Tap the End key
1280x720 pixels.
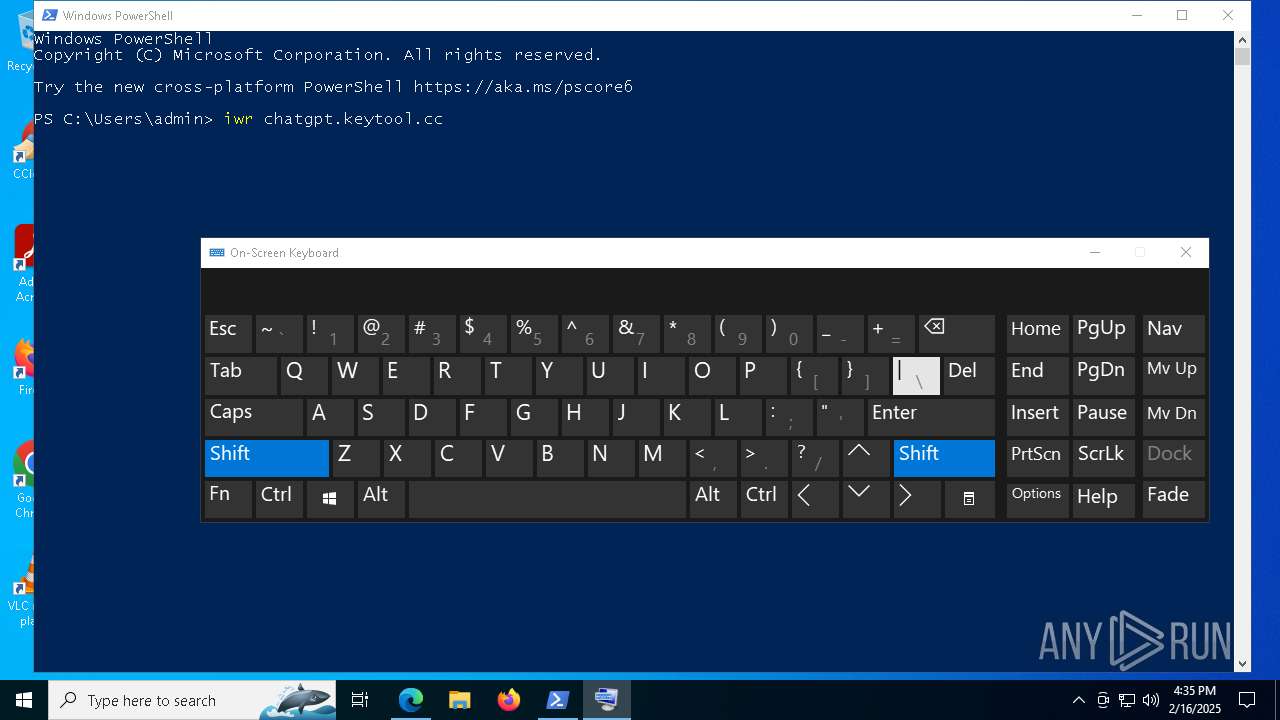click(1037, 375)
